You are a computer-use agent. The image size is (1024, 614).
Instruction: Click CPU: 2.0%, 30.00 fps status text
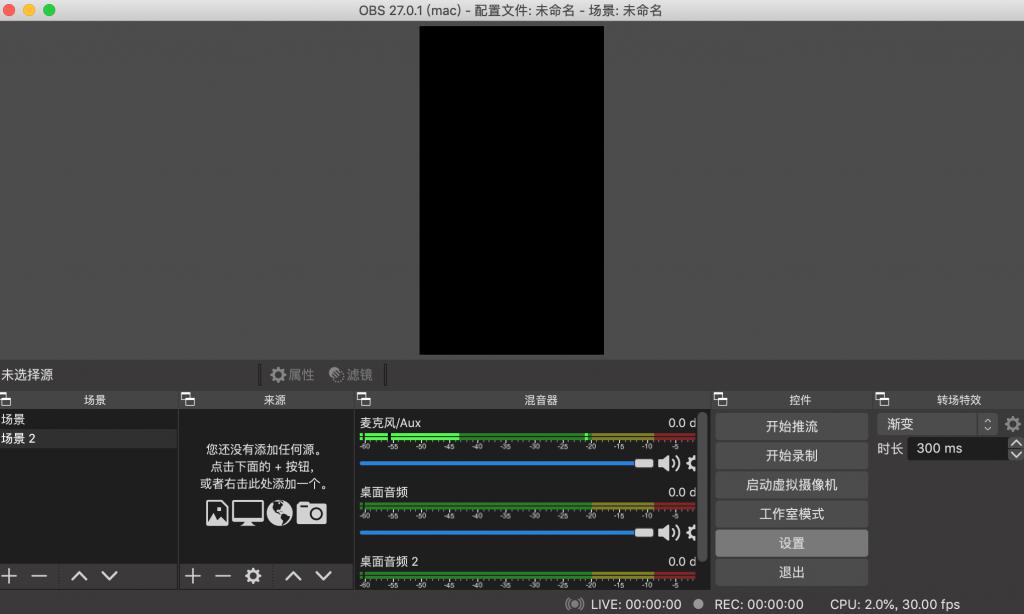coord(895,604)
